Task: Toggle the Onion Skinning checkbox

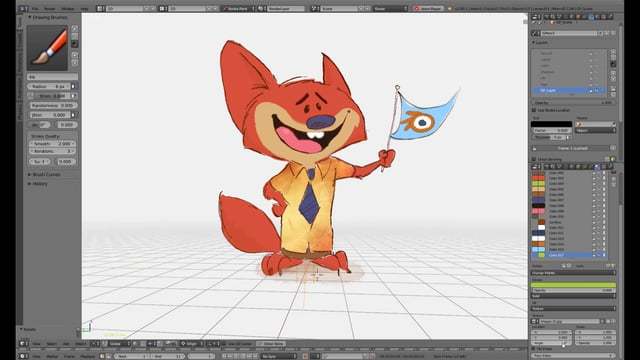Action: pos(534,159)
